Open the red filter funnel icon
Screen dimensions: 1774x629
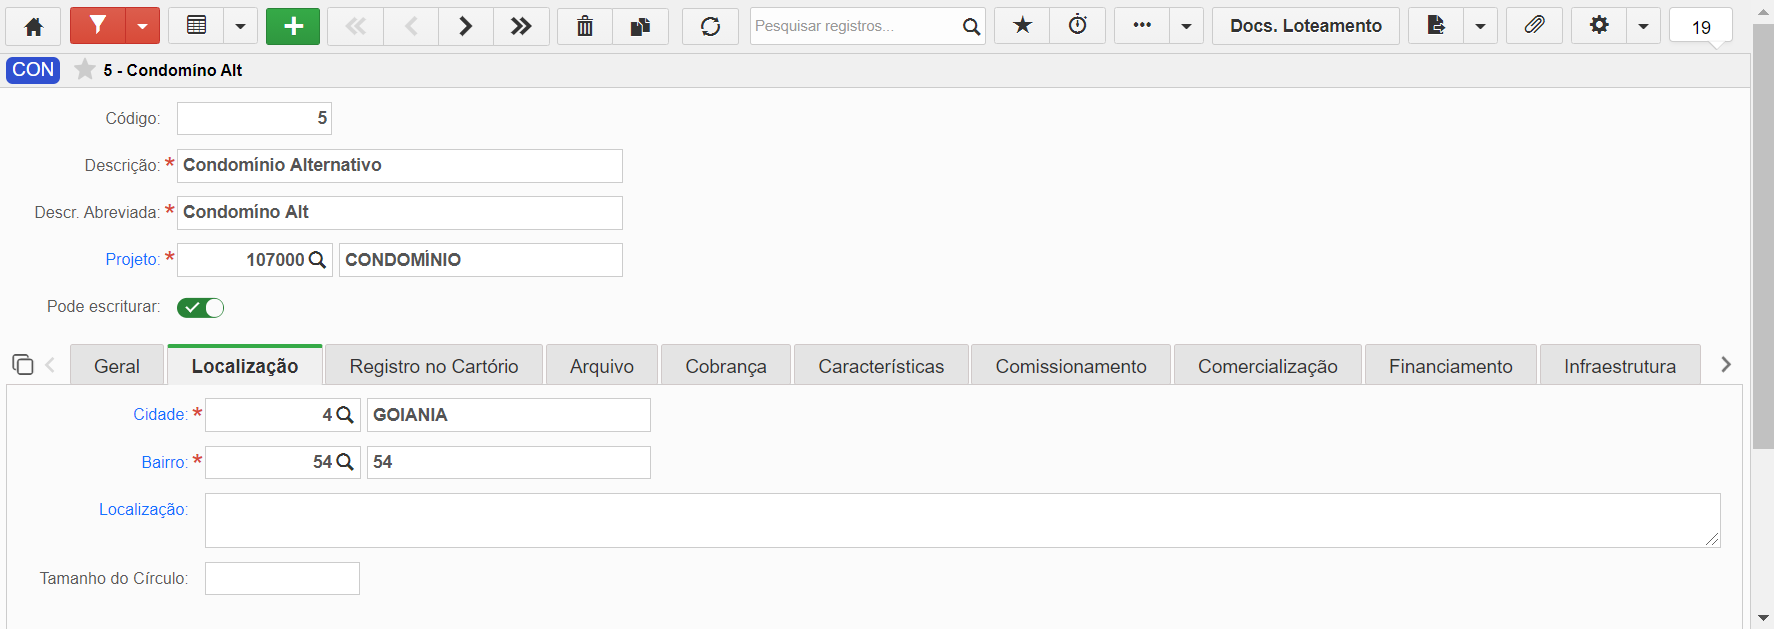pos(98,26)
